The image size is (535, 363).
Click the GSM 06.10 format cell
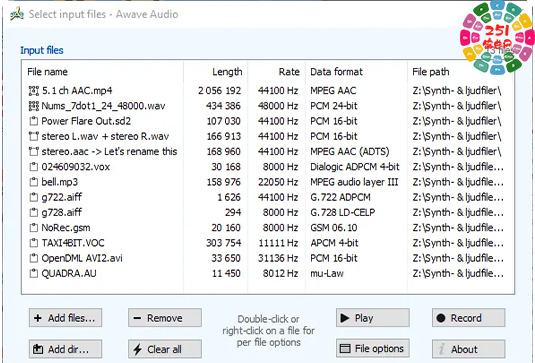point(334,228)
